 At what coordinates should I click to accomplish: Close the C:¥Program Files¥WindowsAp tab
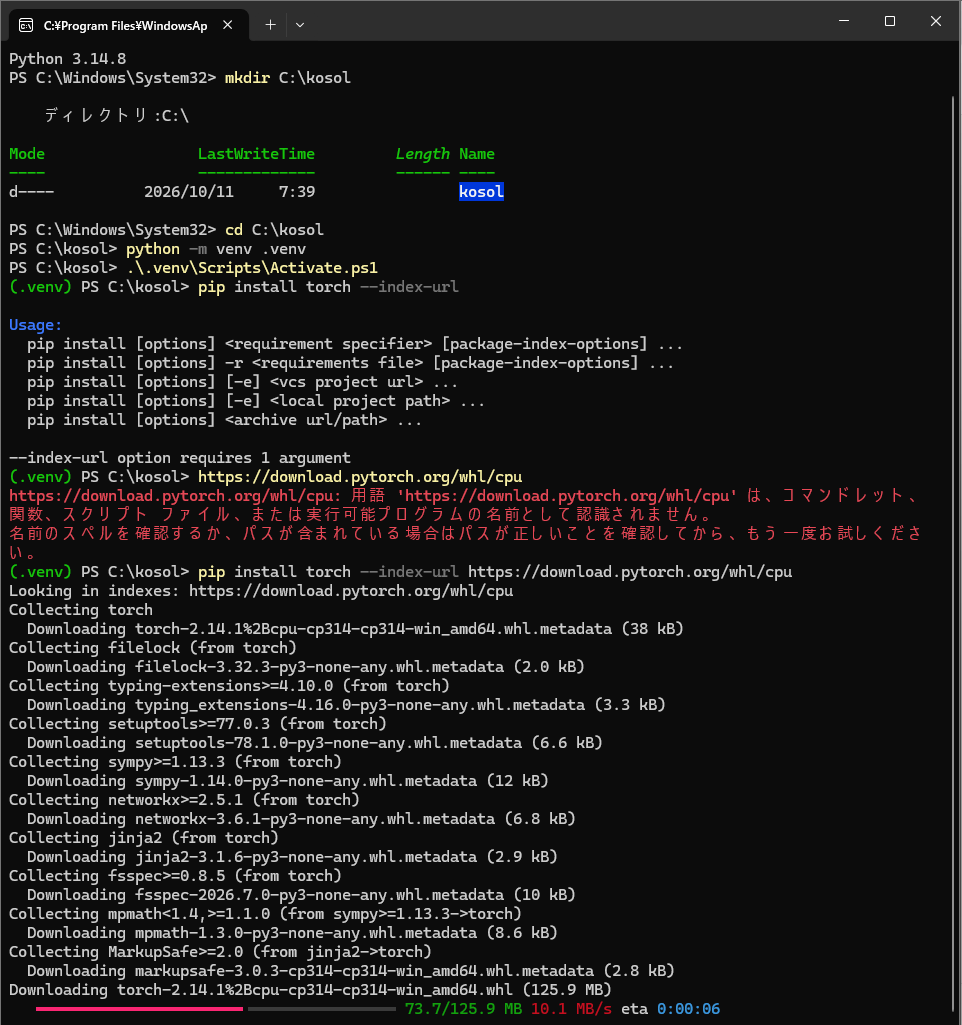point(227,25)
